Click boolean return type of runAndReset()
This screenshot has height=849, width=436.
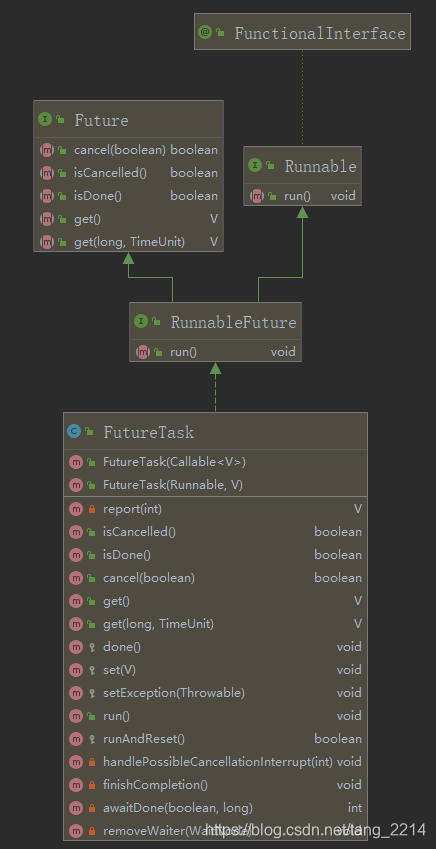338,739
